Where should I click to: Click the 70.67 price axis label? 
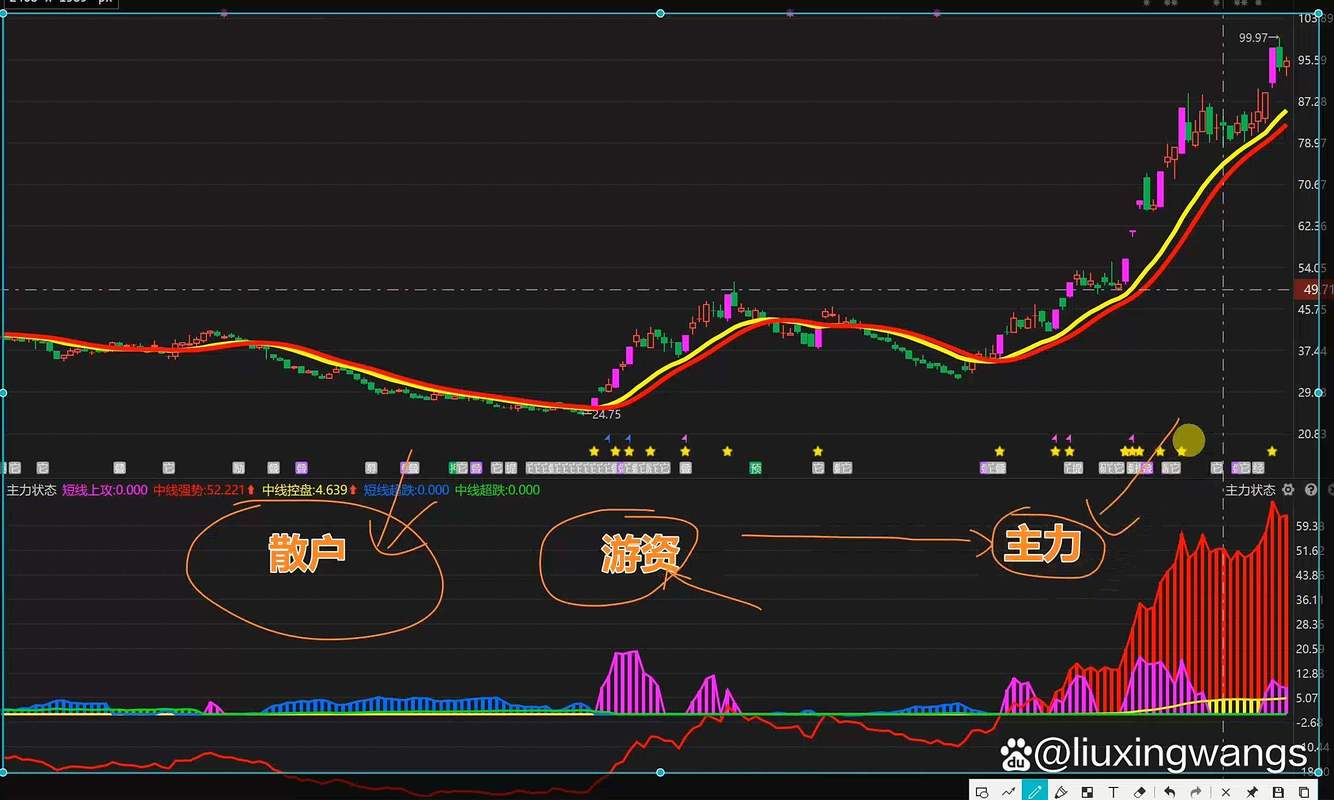1313,185
